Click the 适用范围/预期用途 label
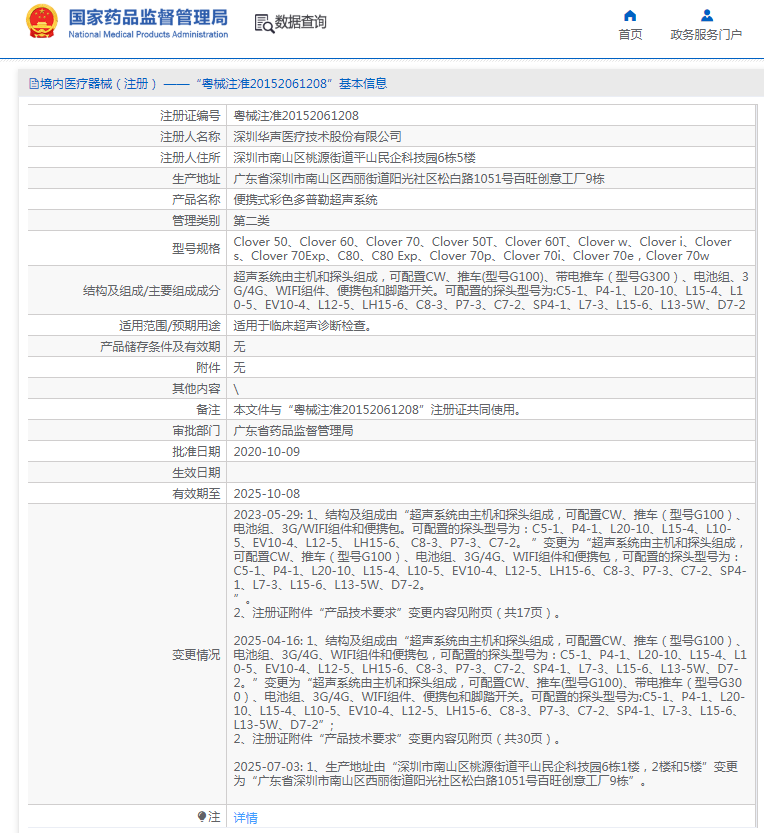 169,326
